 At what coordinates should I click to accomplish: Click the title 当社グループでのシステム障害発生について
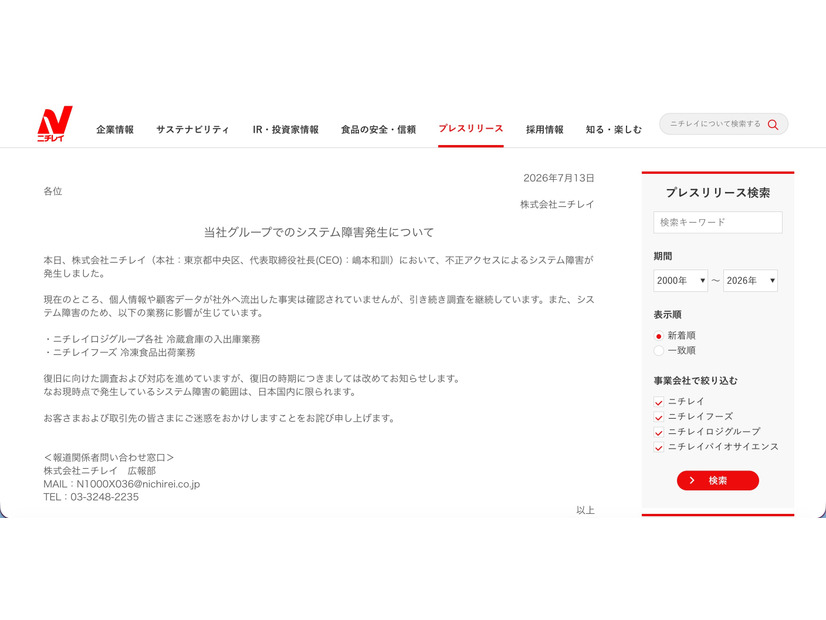click(x=319, y=232)
